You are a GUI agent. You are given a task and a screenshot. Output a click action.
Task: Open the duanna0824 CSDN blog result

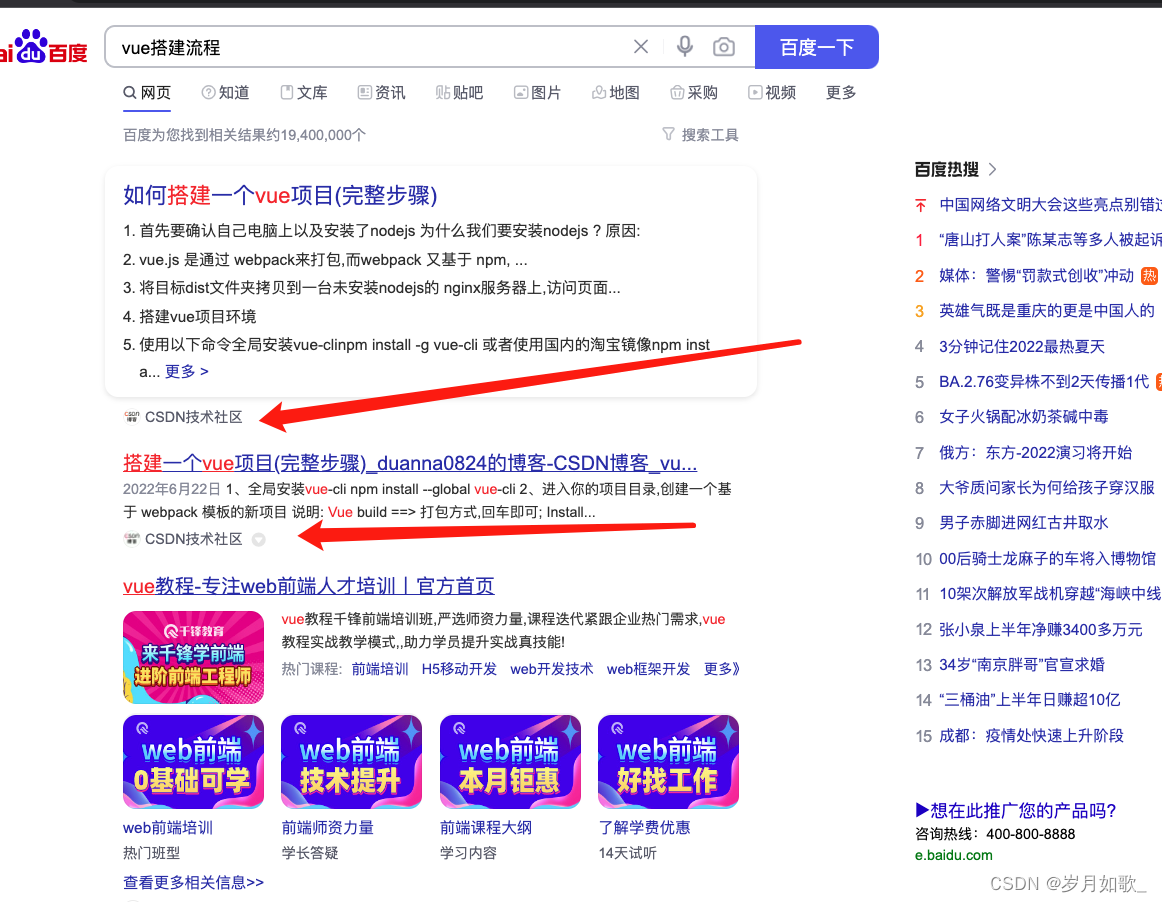(x=410, y=463)
